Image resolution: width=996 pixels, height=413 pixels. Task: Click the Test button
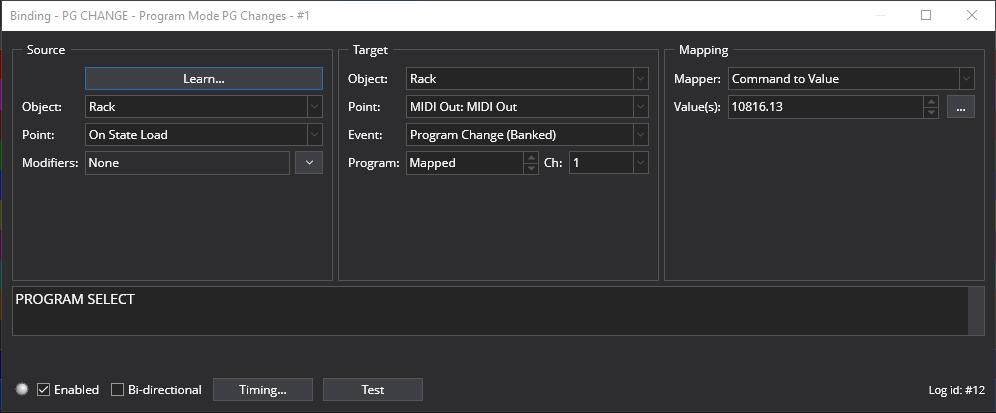tap(373, 389)
